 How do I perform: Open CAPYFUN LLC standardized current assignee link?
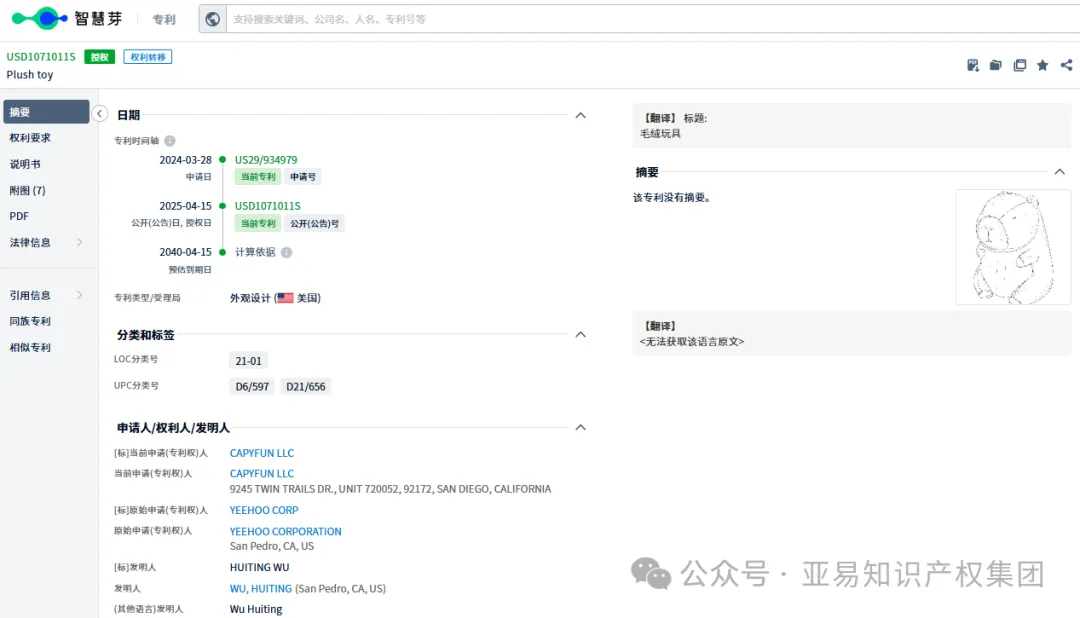click(262, 453)
